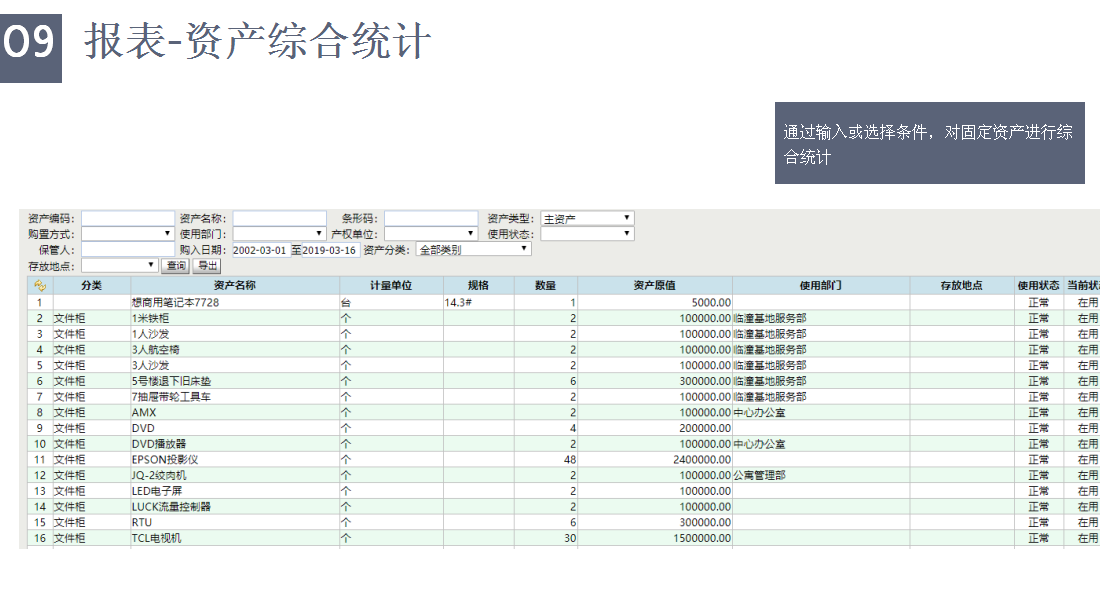This screenshot has height=590, width=1100.
Task: Open the 使用部门 dropdown
Action: tap(279, 234)
